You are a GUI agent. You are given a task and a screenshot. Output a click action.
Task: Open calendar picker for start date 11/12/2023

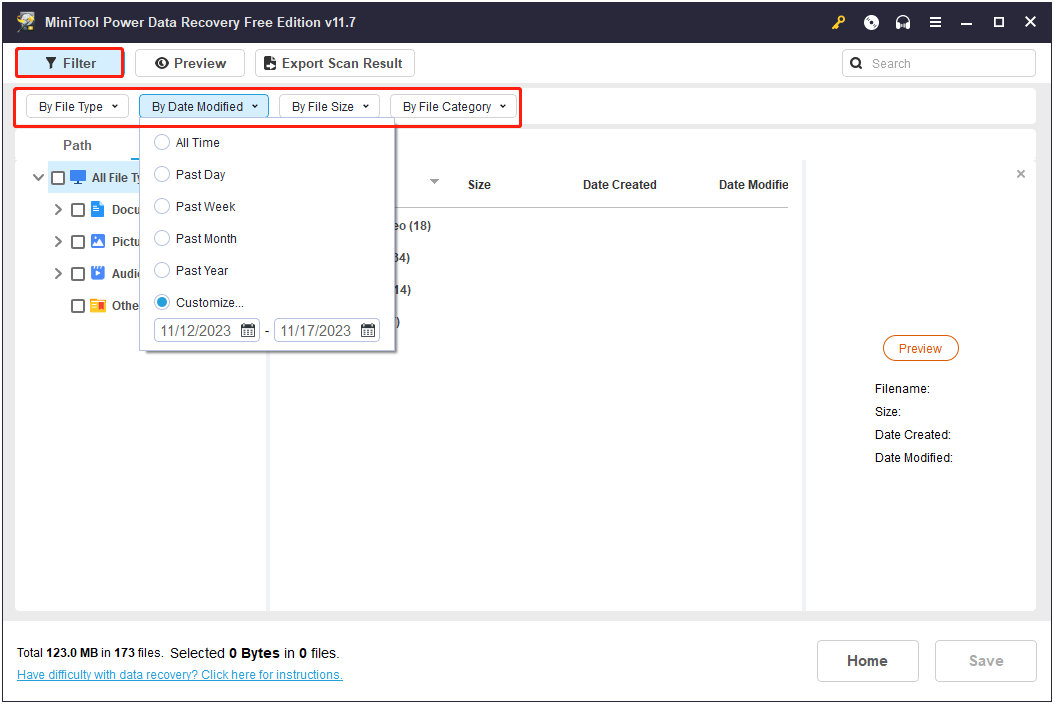248,330
